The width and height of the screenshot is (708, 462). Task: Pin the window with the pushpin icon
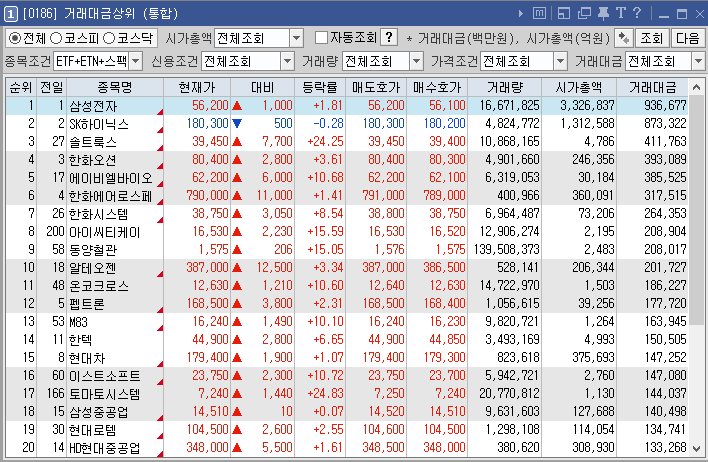coord(603,14)
